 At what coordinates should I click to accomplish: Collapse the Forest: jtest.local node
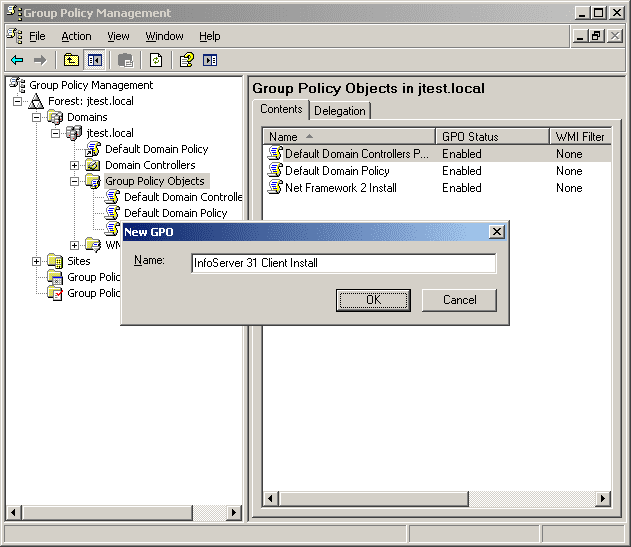coord(17,101)
